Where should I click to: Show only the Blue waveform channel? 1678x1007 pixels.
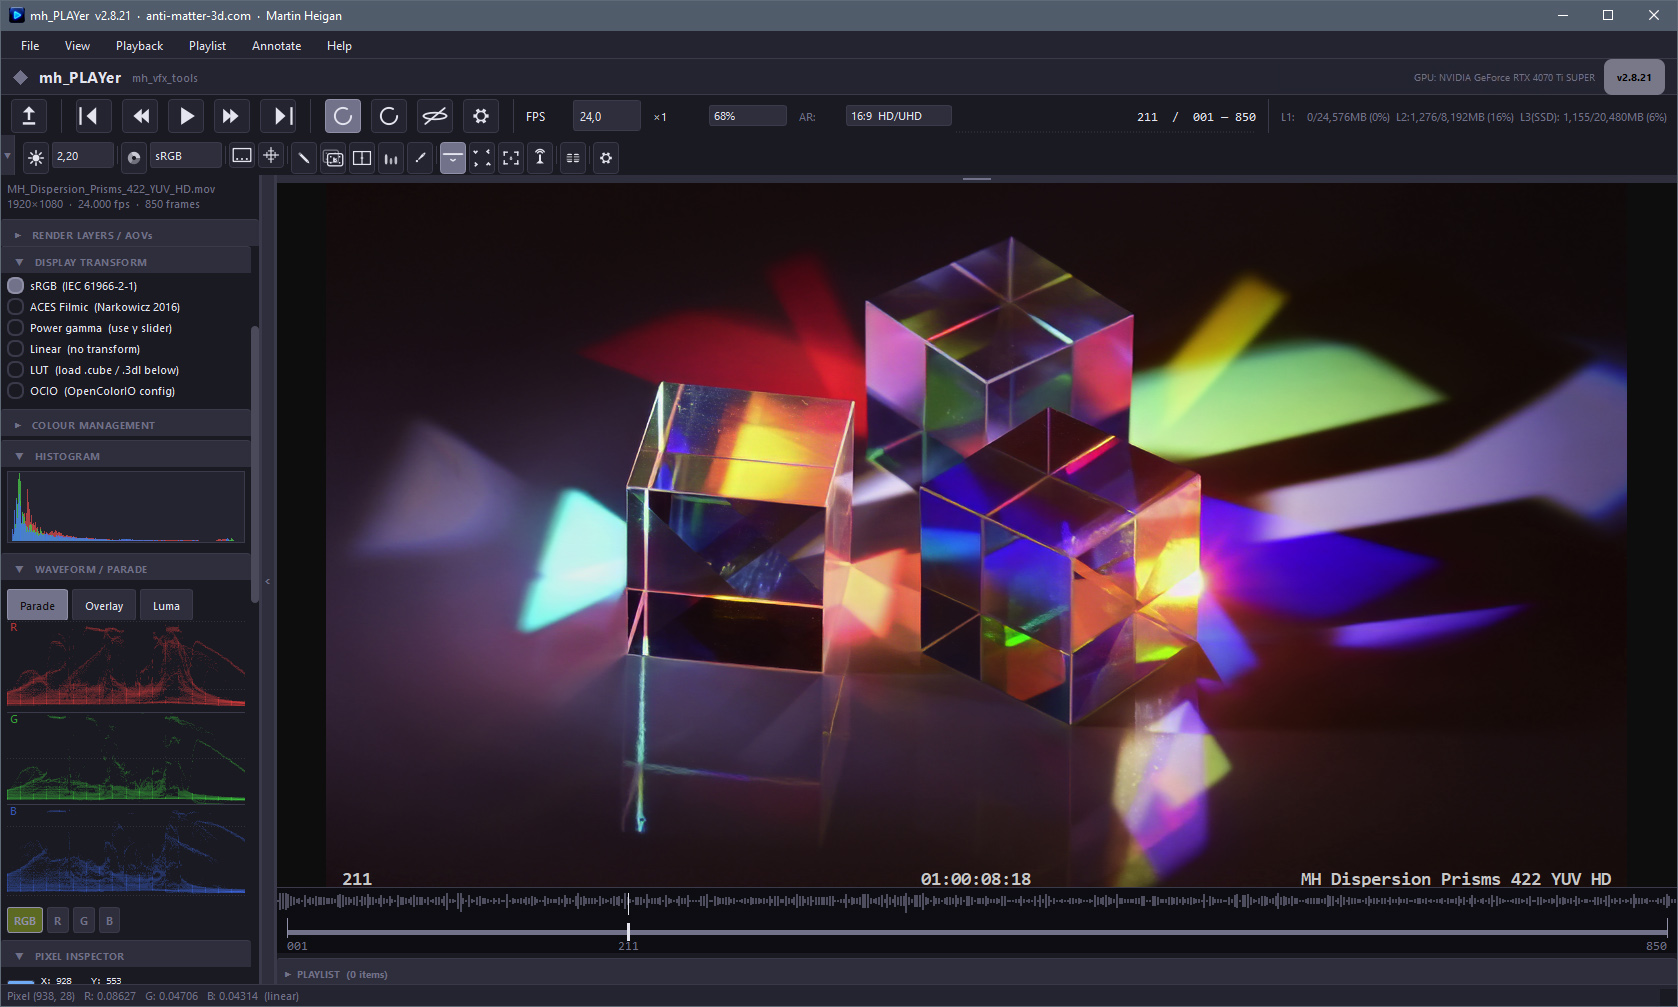pyautogui.click(x=109, y=919)
